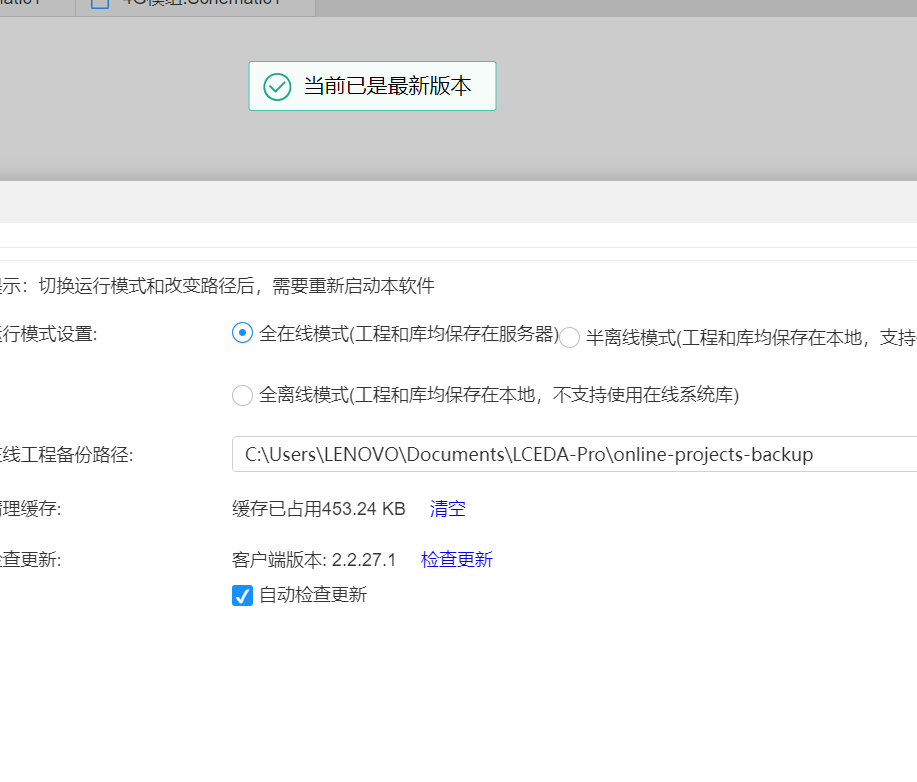Click 清空 to clear the cache

pos(447,509)
